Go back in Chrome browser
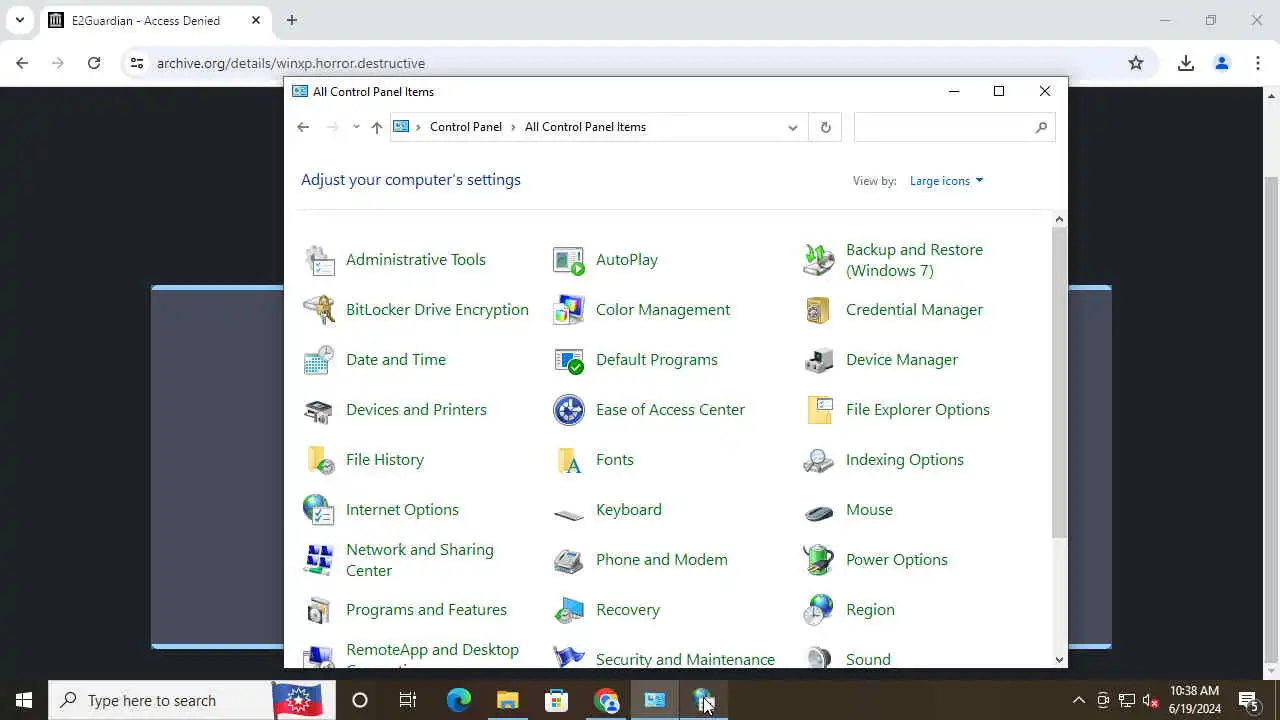This screenshot has width=1280, height=720. [22, 63]
